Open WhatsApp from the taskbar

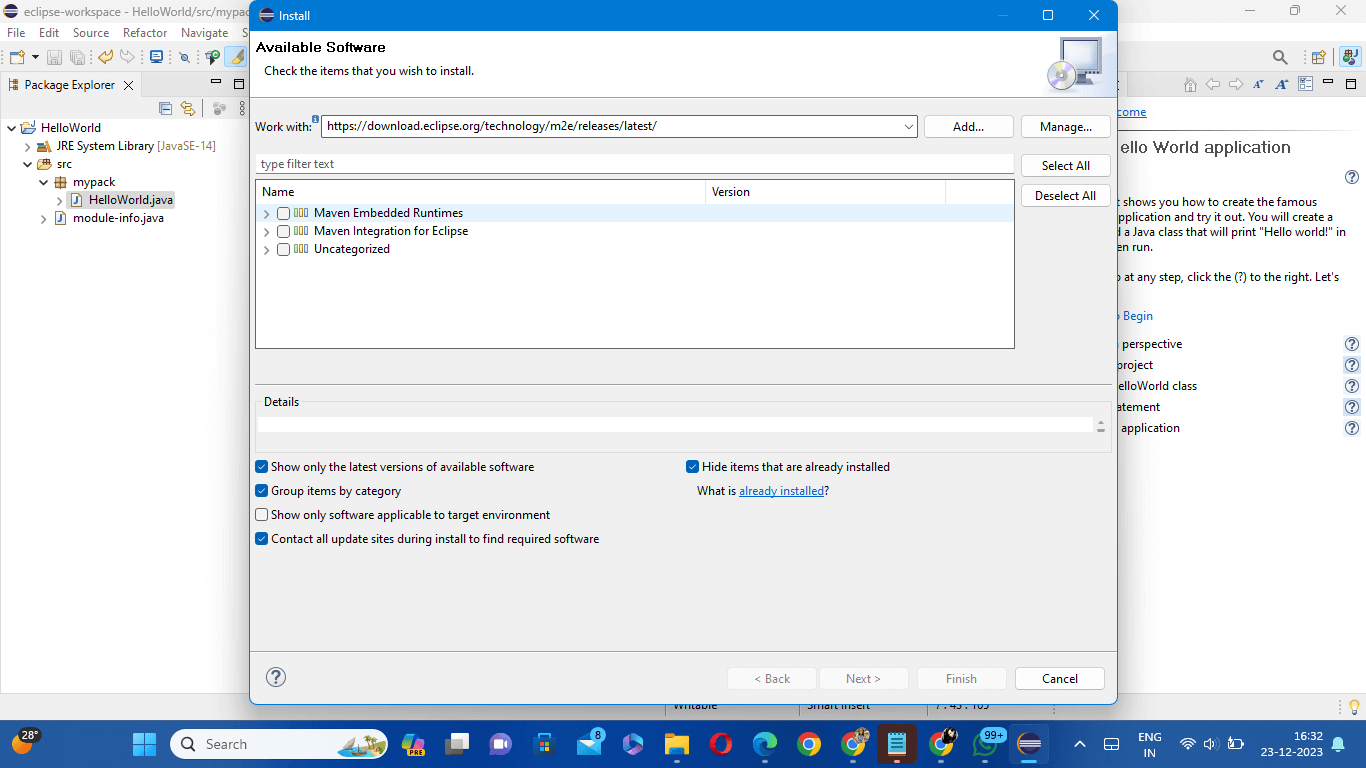[x=985, y=744]
